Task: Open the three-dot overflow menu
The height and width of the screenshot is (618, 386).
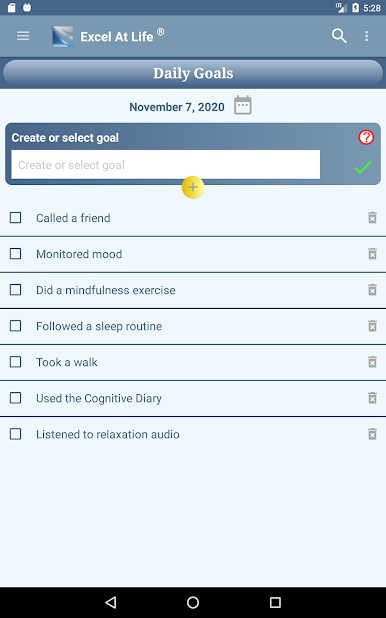Action: tap(367, 36)
